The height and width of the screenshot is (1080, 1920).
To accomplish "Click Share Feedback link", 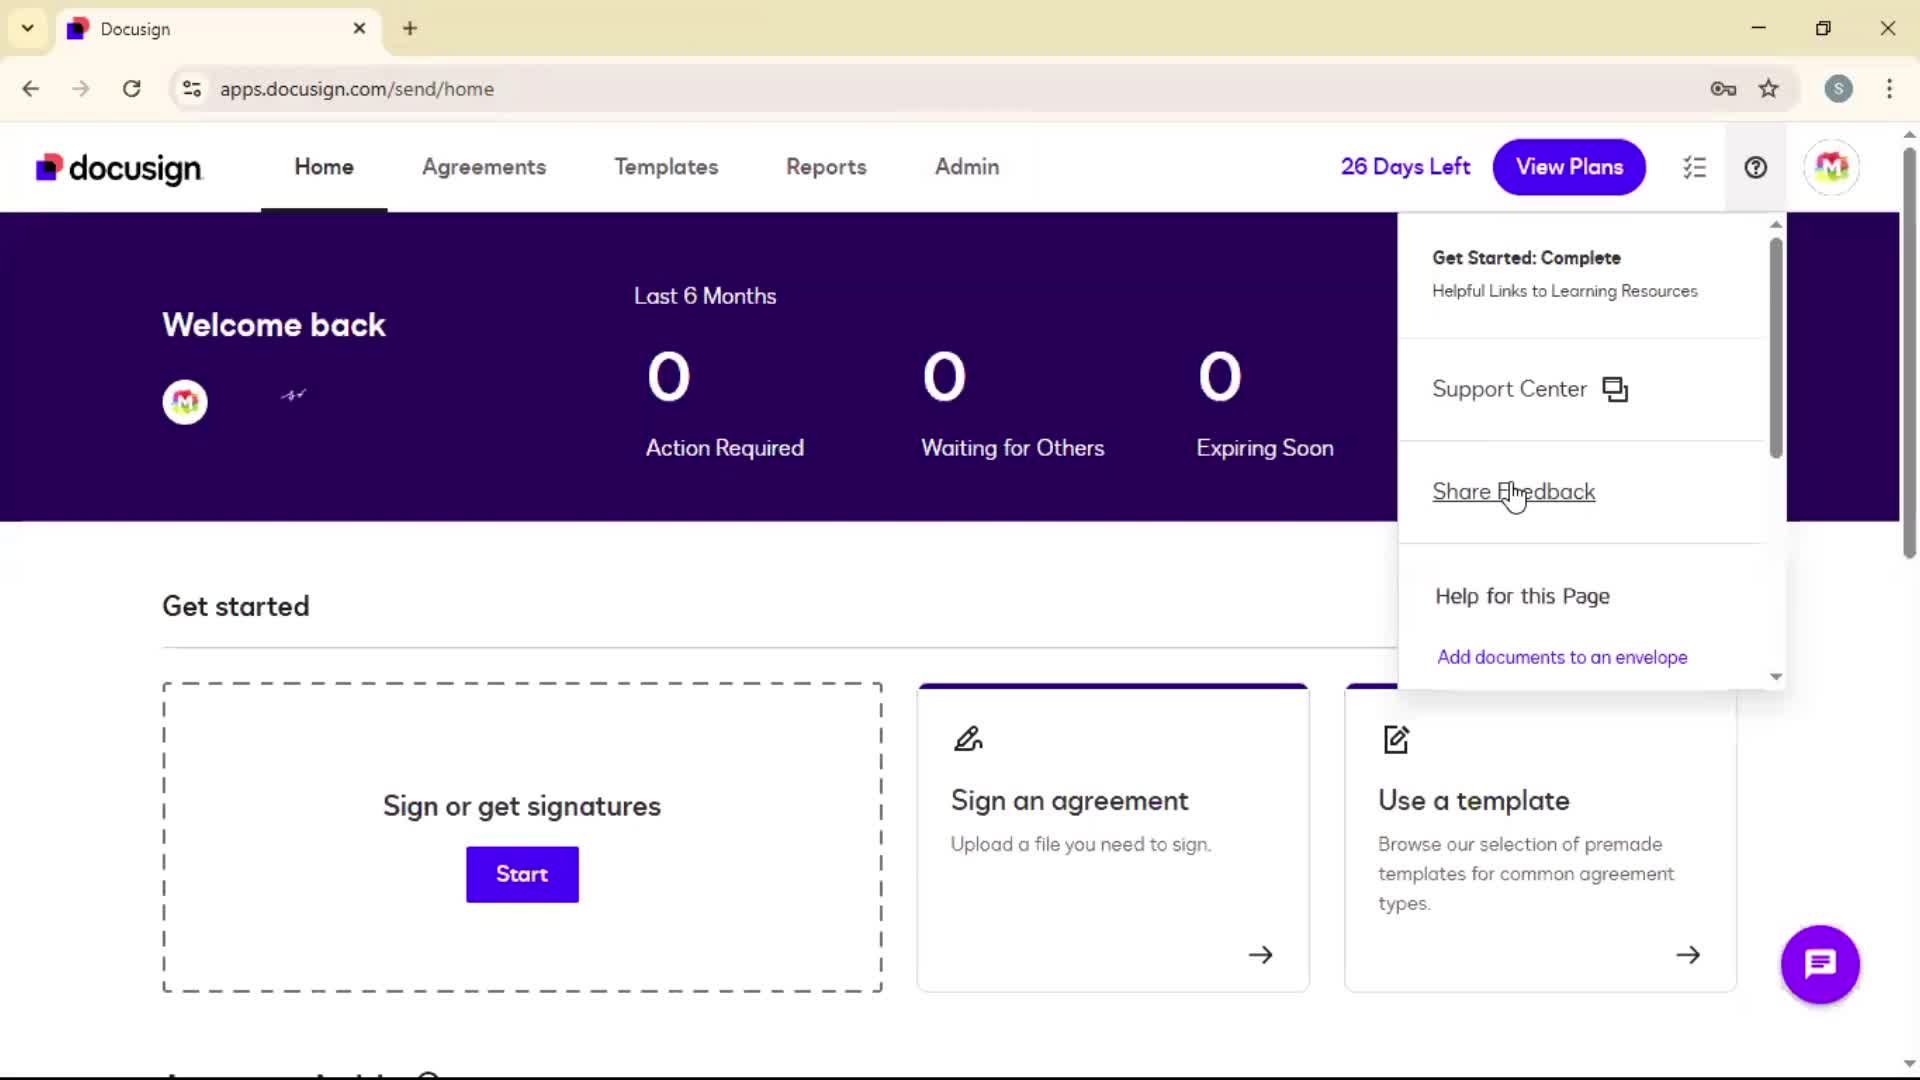I will (1513, 492).
